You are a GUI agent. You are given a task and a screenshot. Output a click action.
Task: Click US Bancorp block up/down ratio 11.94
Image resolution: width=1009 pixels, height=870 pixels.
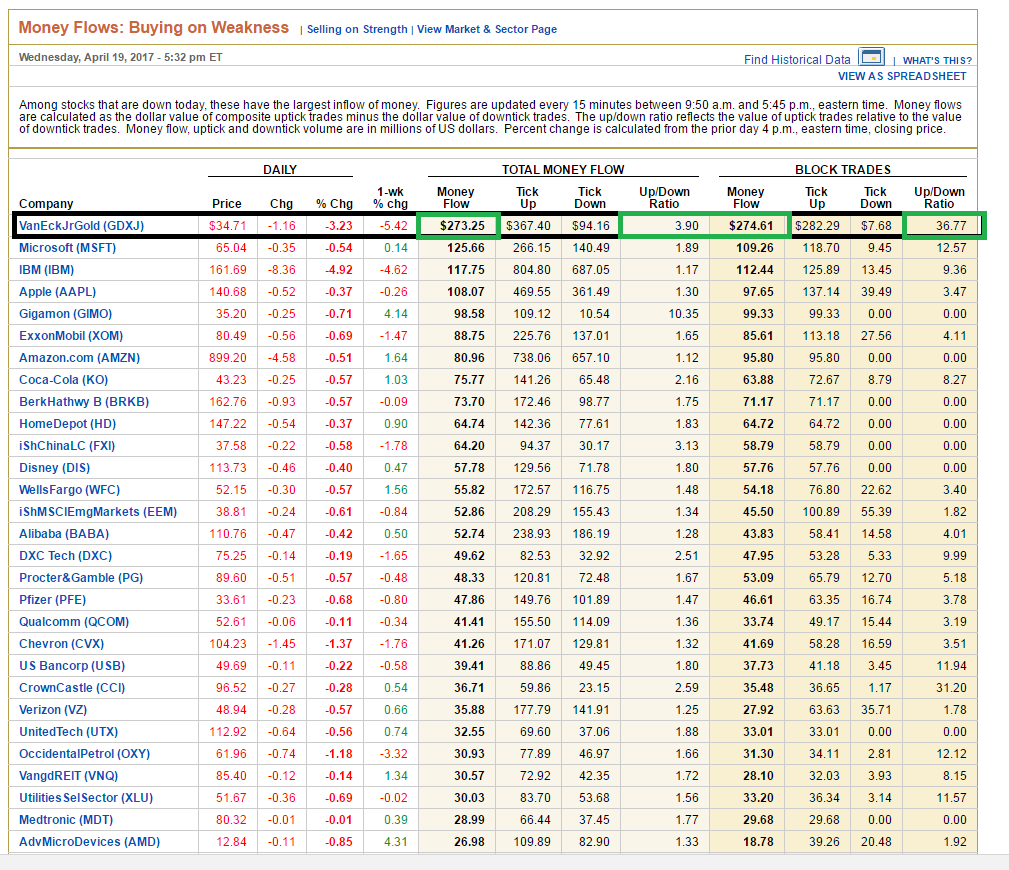(951, 666)
